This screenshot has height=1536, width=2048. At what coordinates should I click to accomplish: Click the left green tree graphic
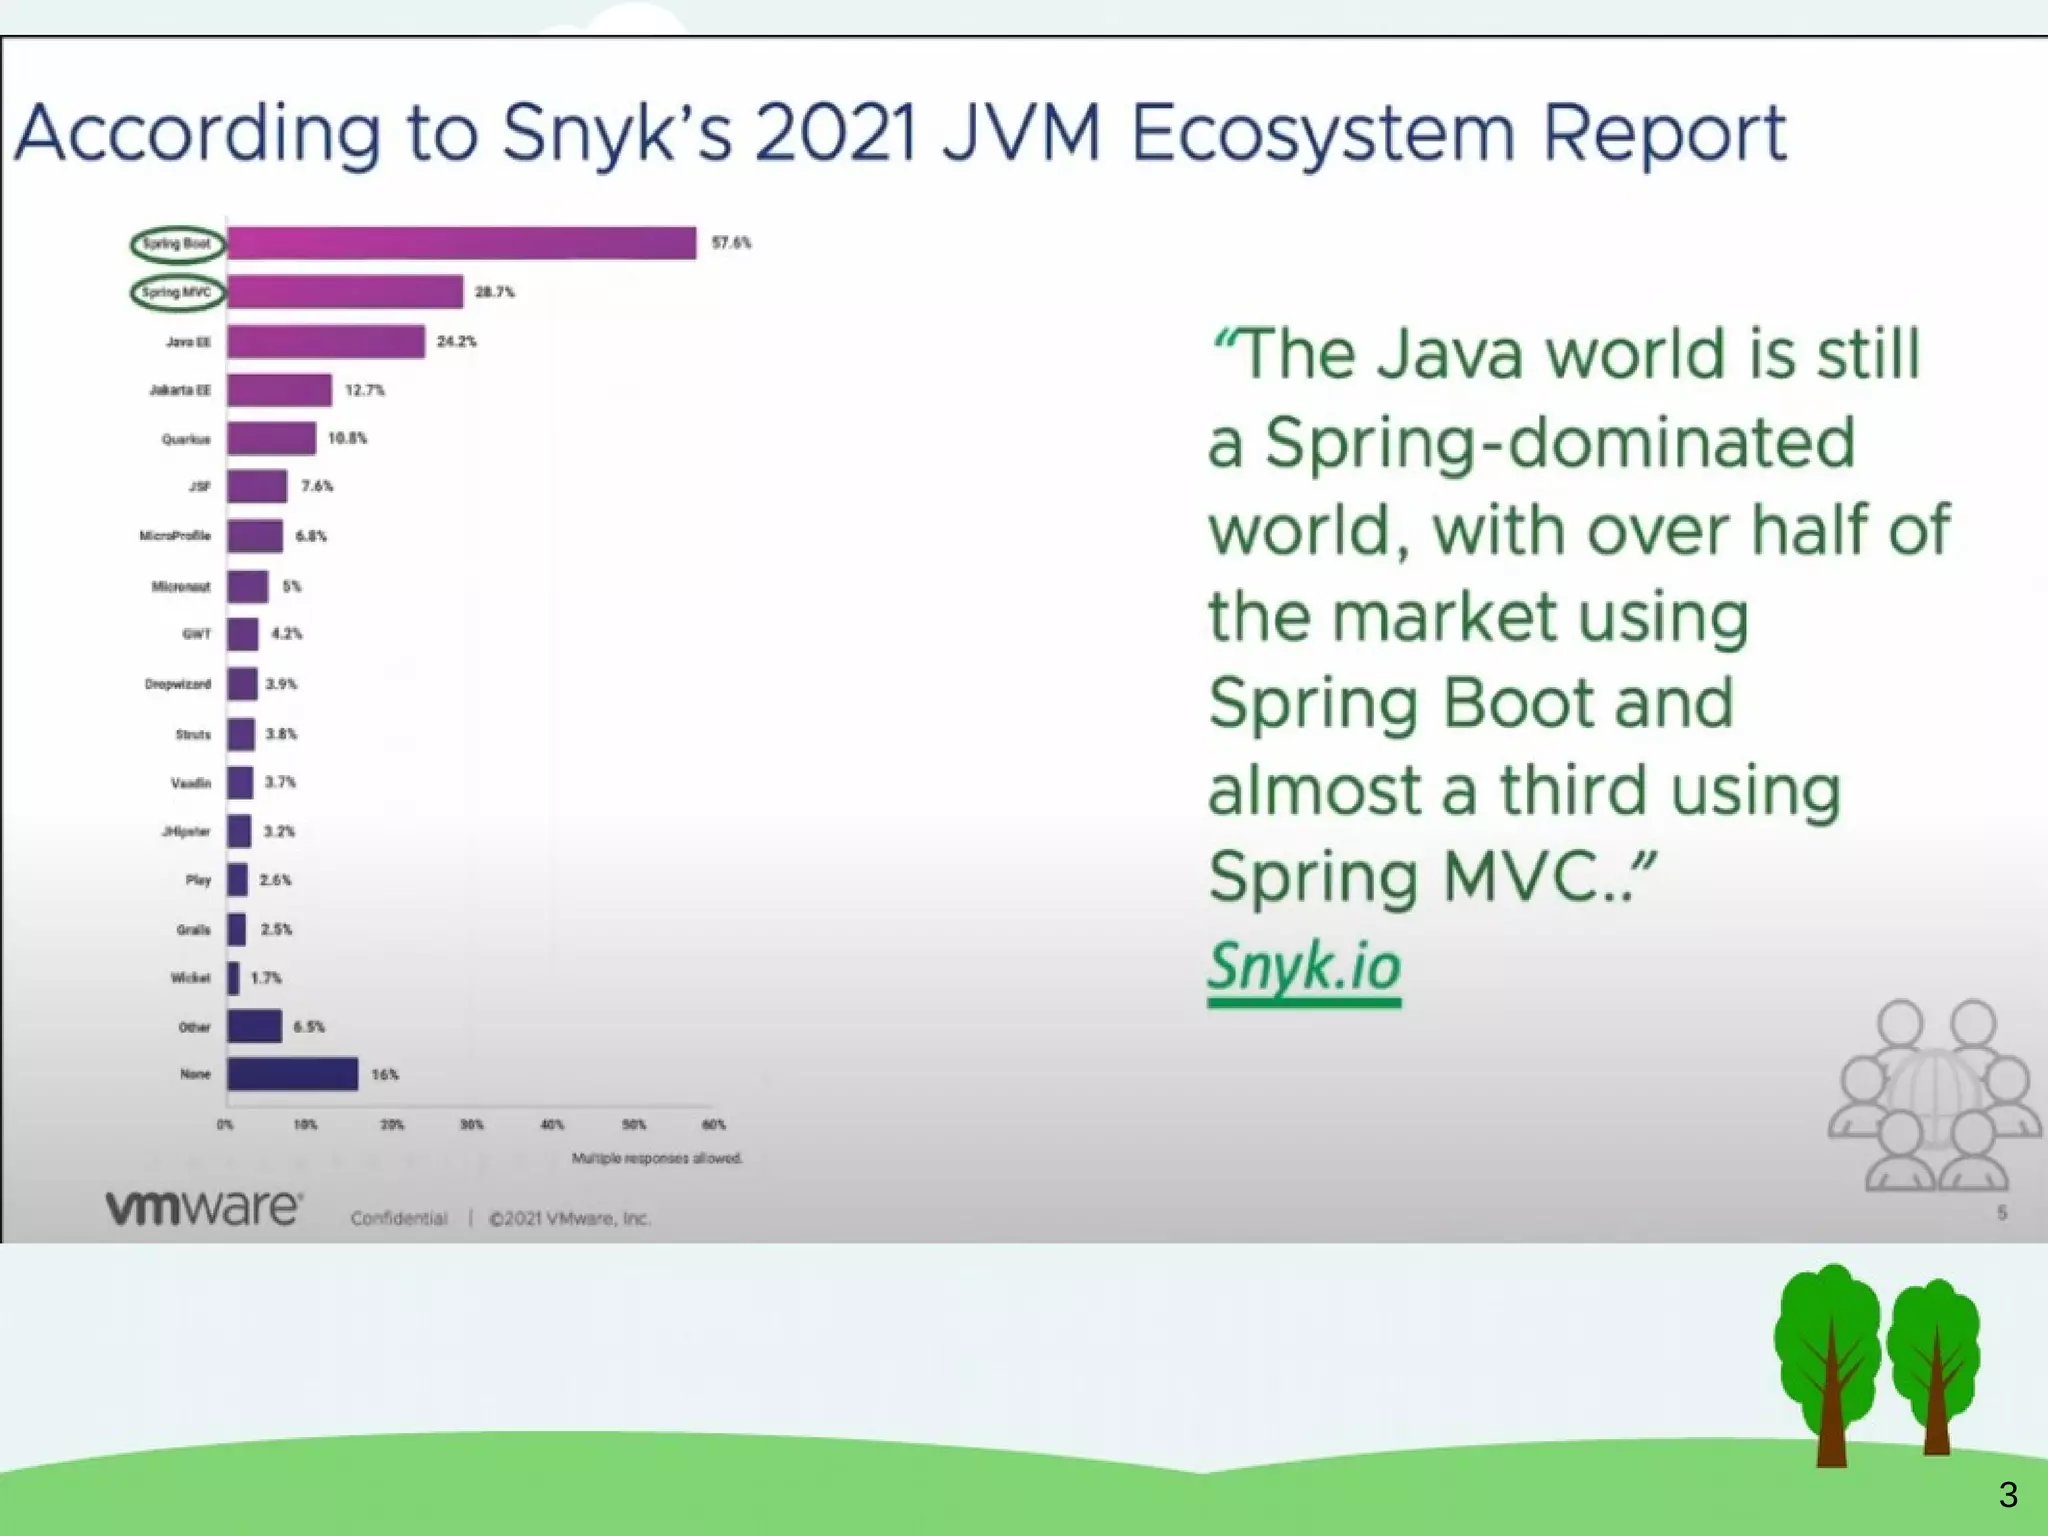click(1829, 1360)
